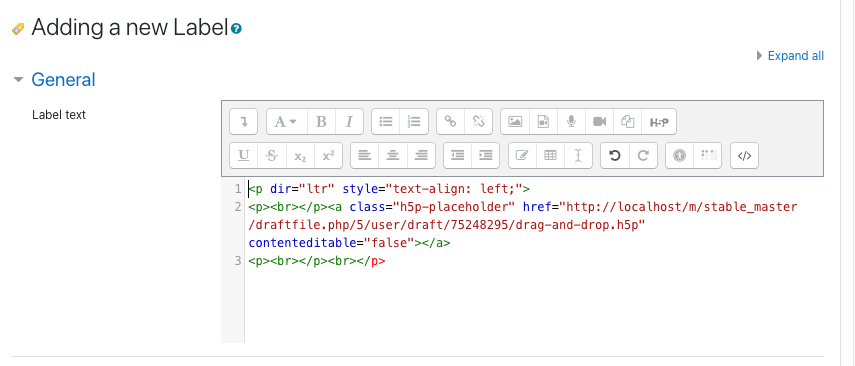
Task: Insert an unordered bullet list
Action: (x=386, y=121)
